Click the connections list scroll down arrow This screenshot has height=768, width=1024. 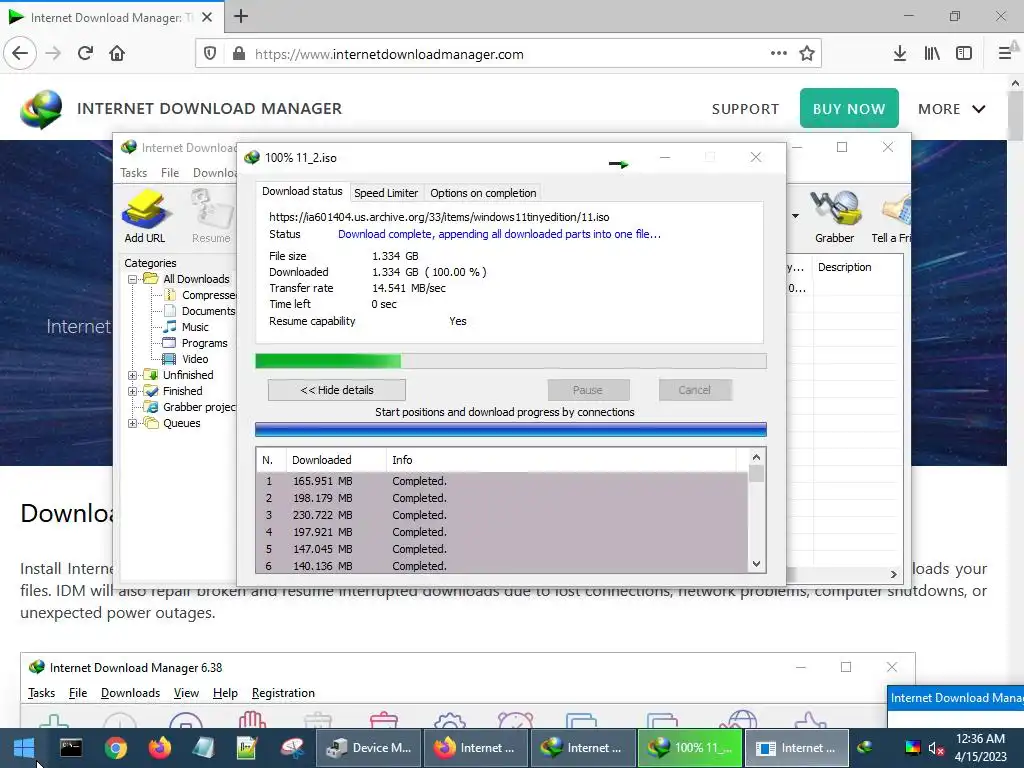tap(756, 564)
